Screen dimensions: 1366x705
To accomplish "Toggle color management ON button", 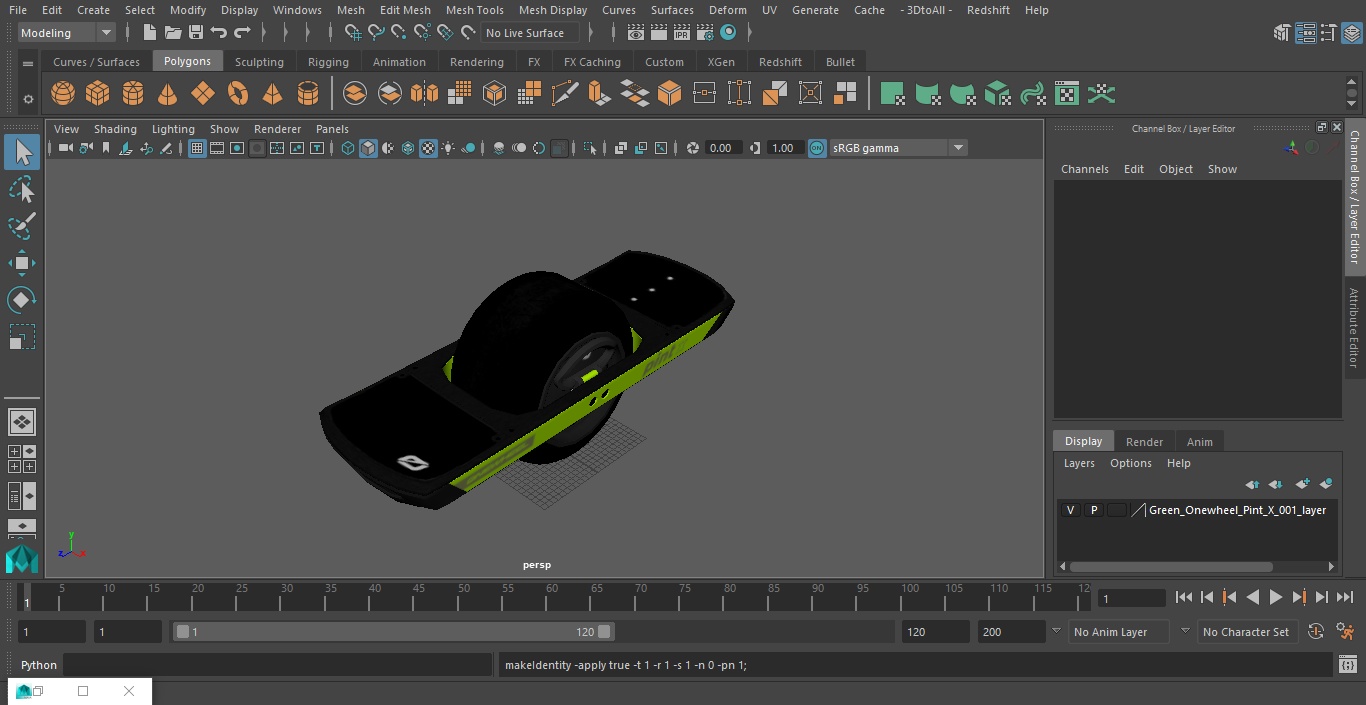I will [817, 148].
